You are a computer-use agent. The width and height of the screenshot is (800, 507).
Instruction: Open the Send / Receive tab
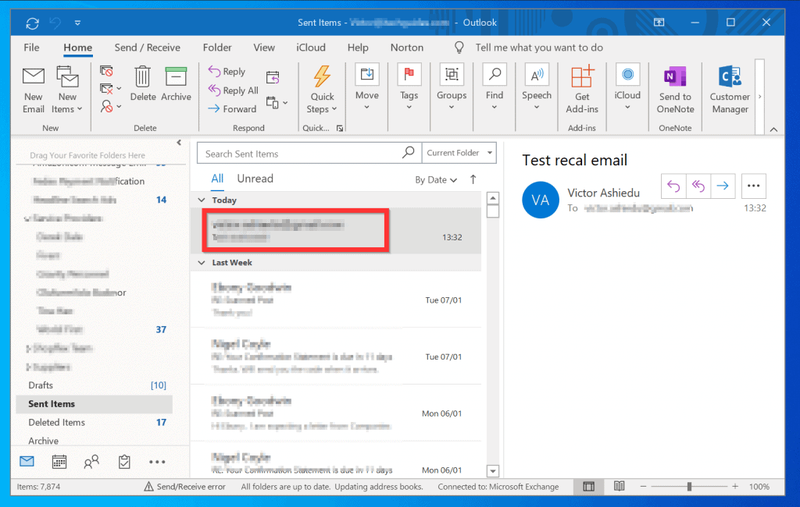tap(147, 47)
